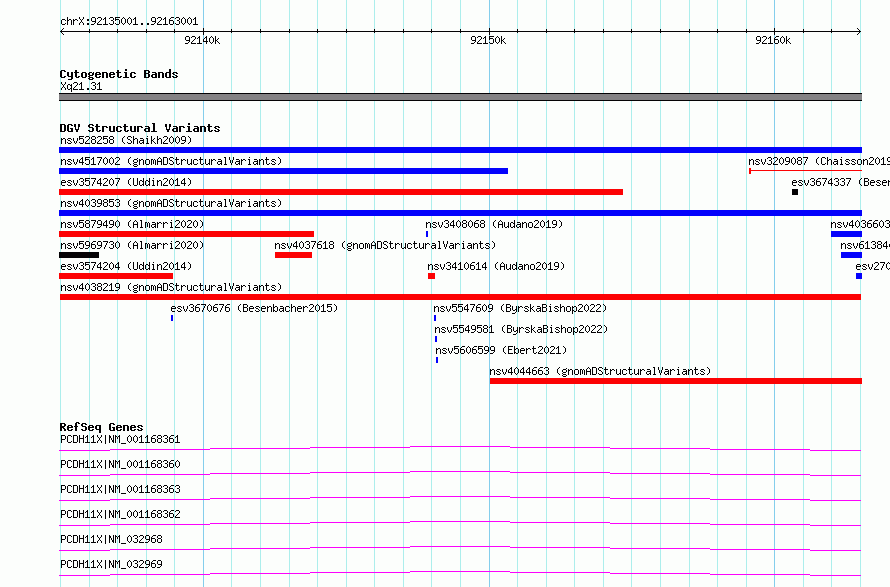Select the small blue esv3670676 marker
The image size is (890, 587).
click(x=172, y=318)
